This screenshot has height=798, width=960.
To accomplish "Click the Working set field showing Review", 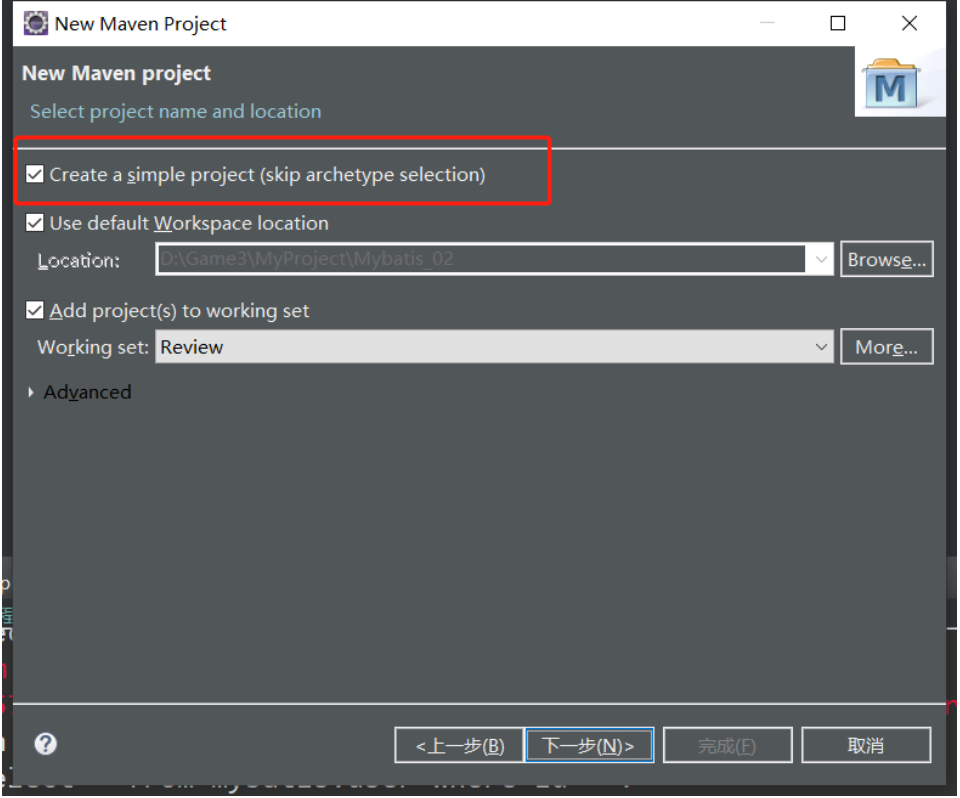I will (480, 347).
